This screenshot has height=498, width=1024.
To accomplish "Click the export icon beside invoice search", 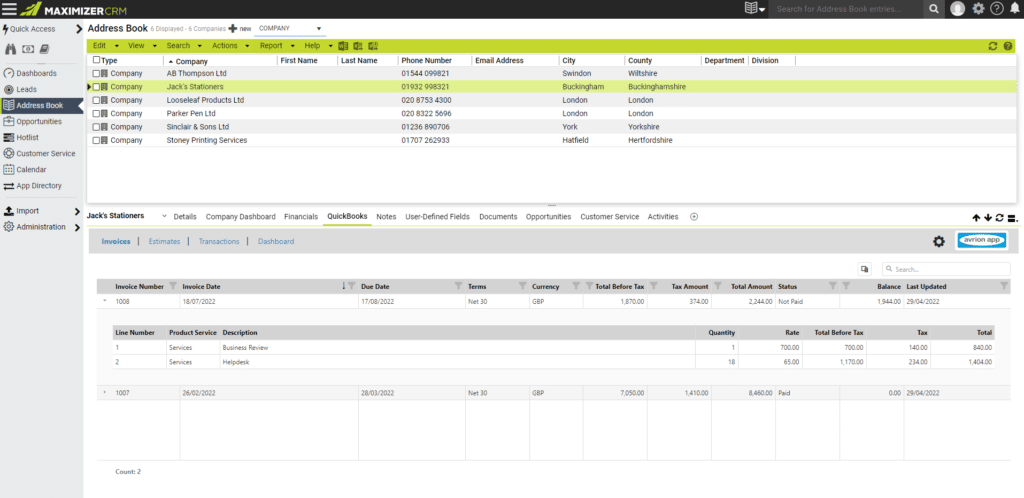I will point(865,269).
